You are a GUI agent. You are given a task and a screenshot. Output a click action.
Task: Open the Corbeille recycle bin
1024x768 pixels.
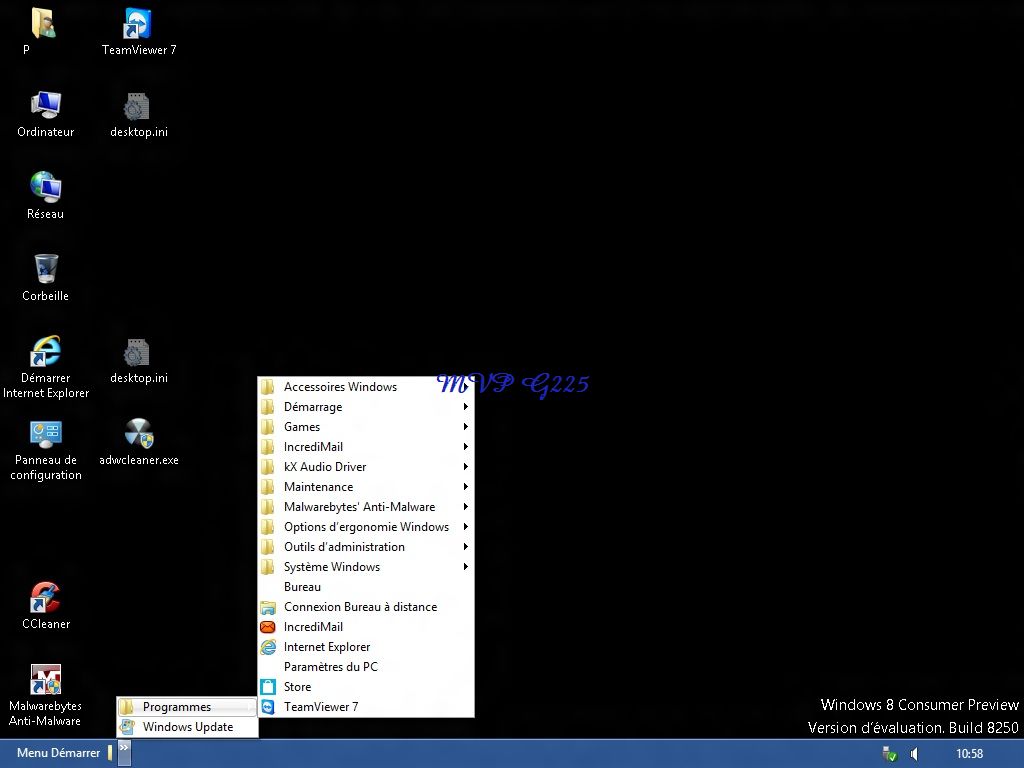(x=45, y=271)
